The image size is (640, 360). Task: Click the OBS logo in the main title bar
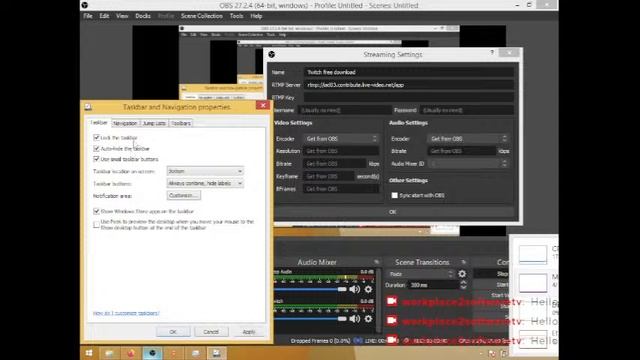(85, 5)
